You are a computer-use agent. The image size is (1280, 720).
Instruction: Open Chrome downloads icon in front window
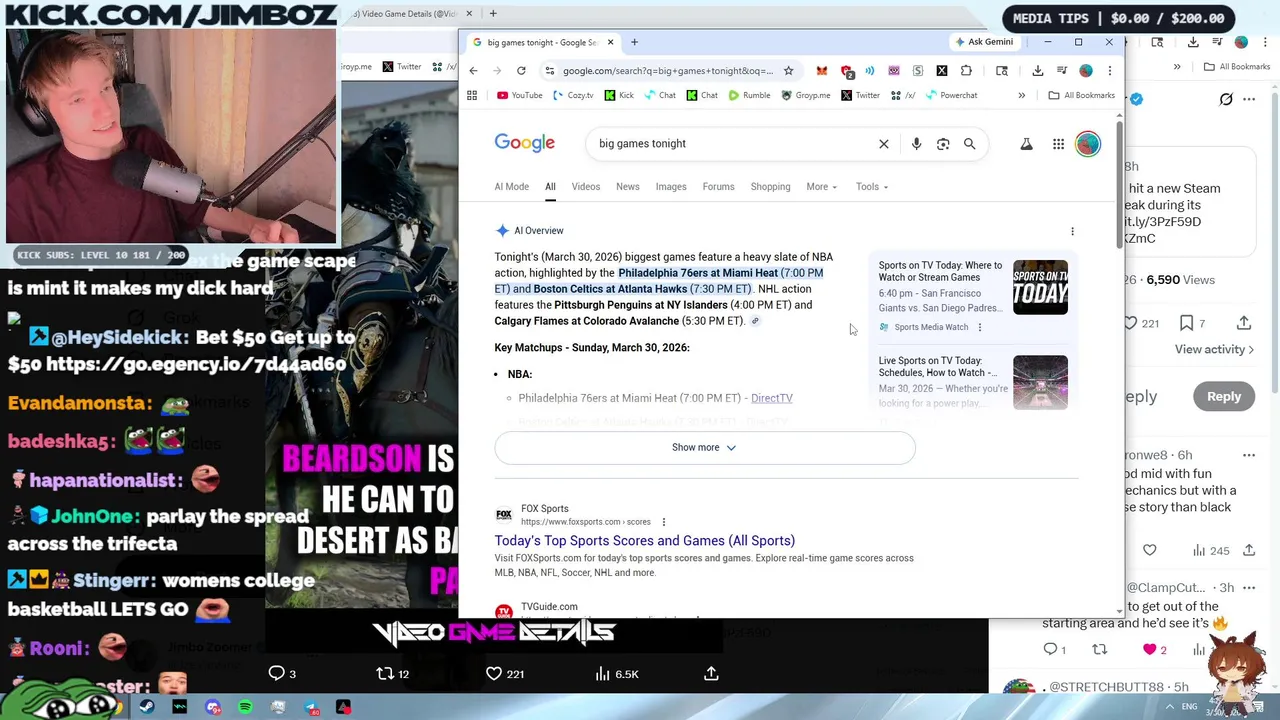click(x=1037, y=71)
